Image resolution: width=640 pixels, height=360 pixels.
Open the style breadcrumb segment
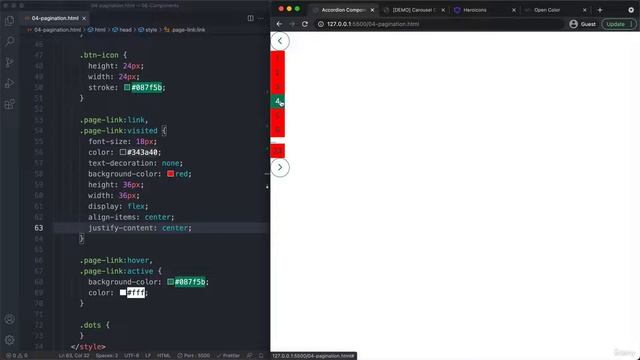[x=148, y=30]
